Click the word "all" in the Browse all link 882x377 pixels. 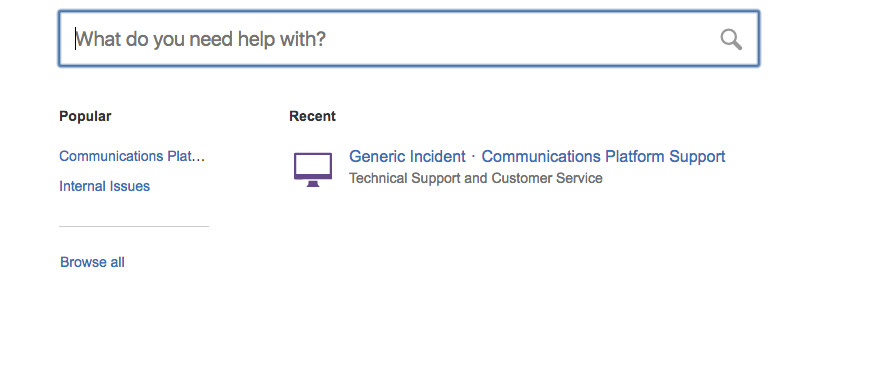(118, 262)
